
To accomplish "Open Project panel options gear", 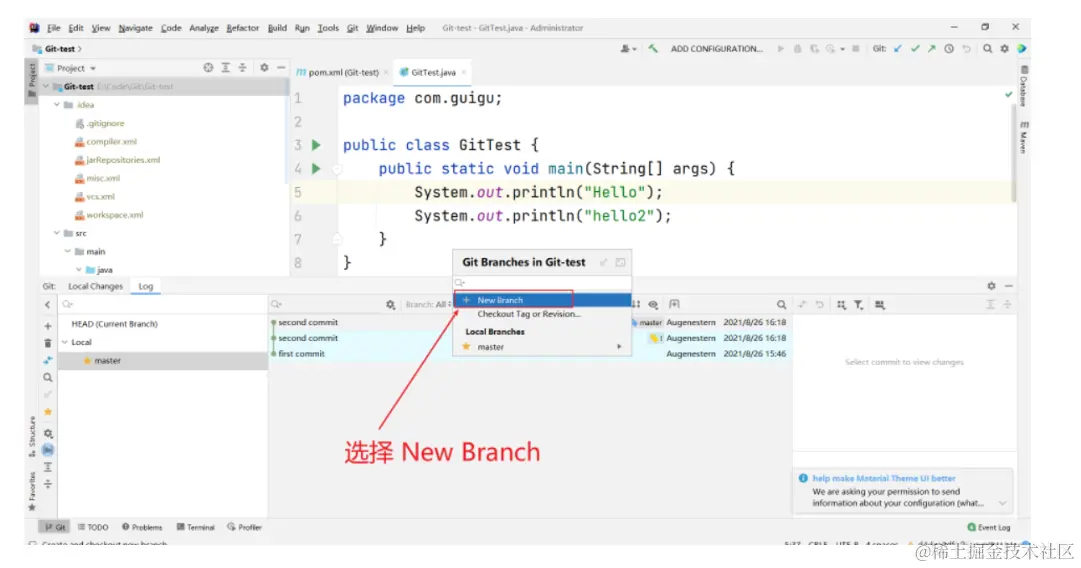I will click(264, 68).
